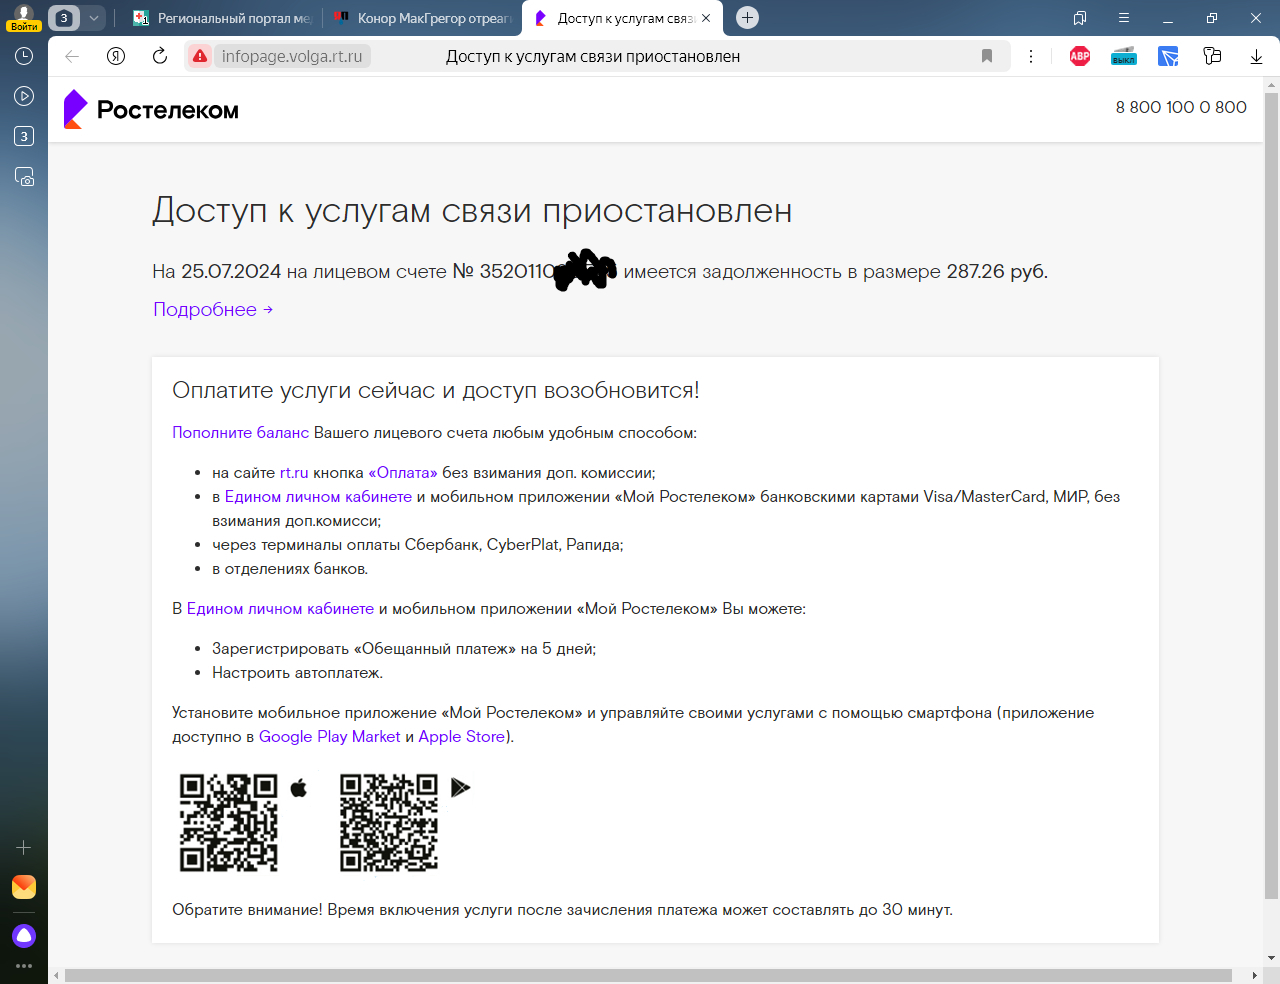Viewport: 1280px width, 984px height.
Task: Bookmark this page via address bar icon
Action: (987, 56)
